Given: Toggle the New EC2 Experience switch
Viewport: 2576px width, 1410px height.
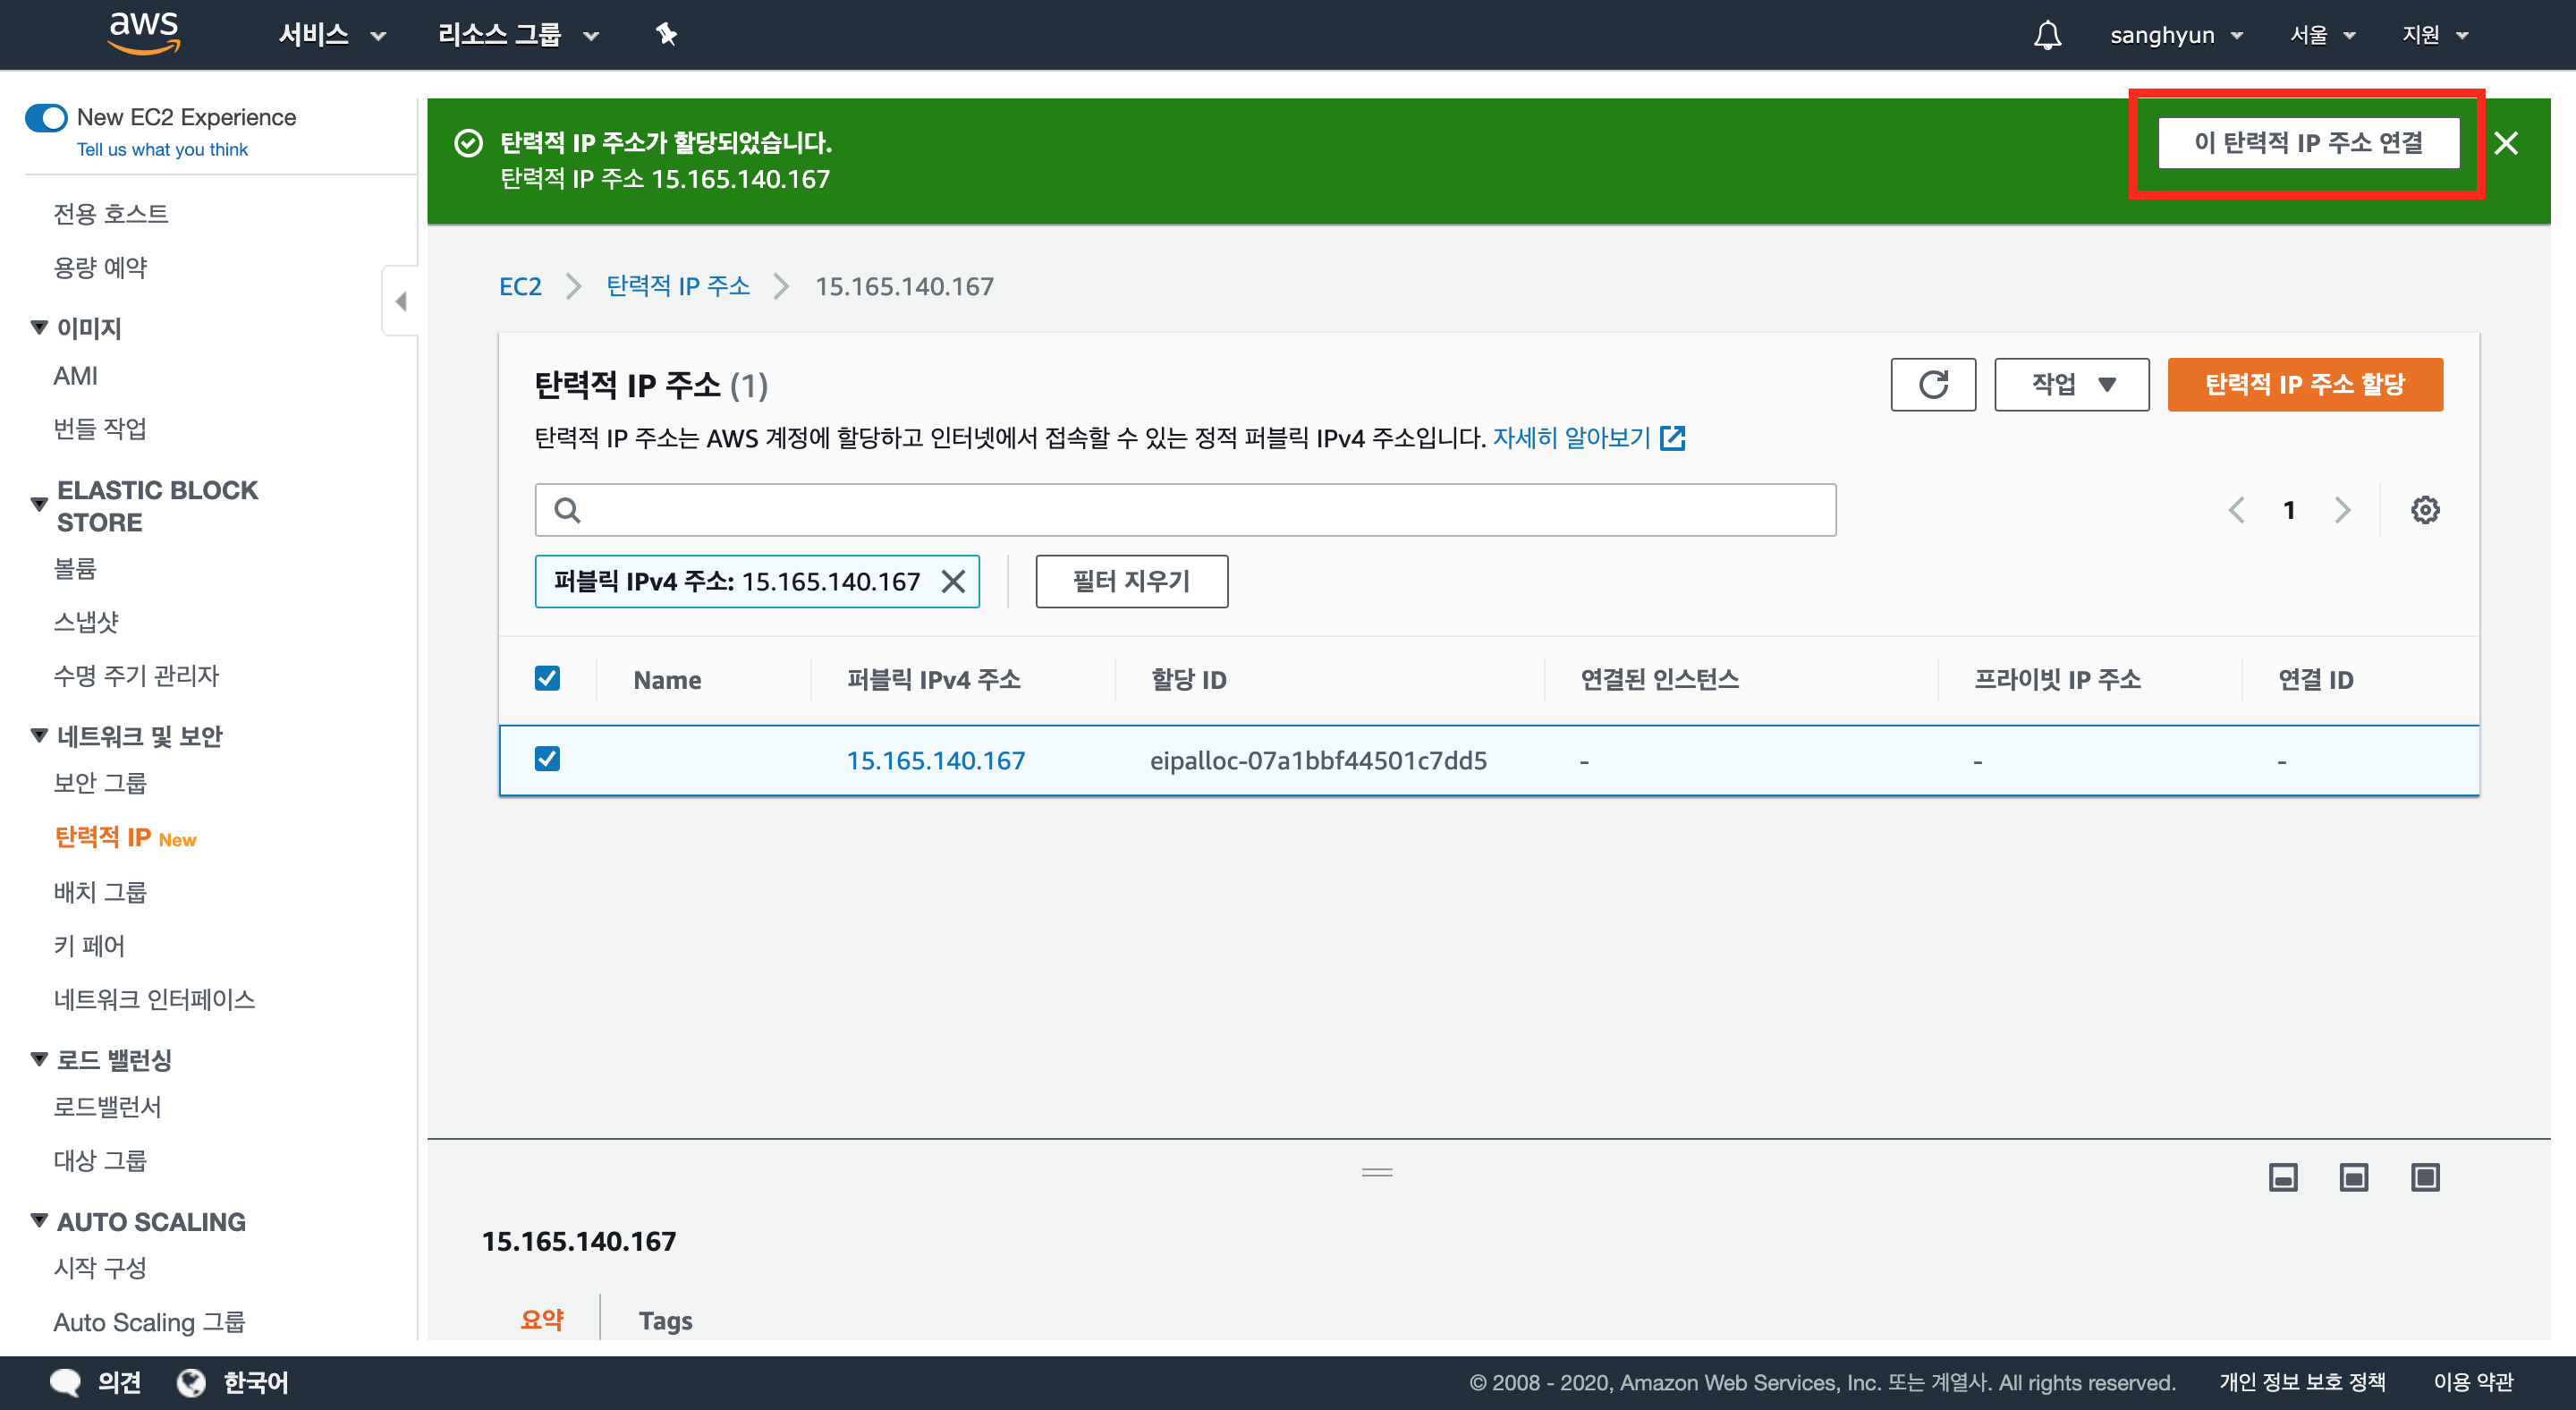Looking at the screenshot, I should pyautogui.click(x=46, y=117).
